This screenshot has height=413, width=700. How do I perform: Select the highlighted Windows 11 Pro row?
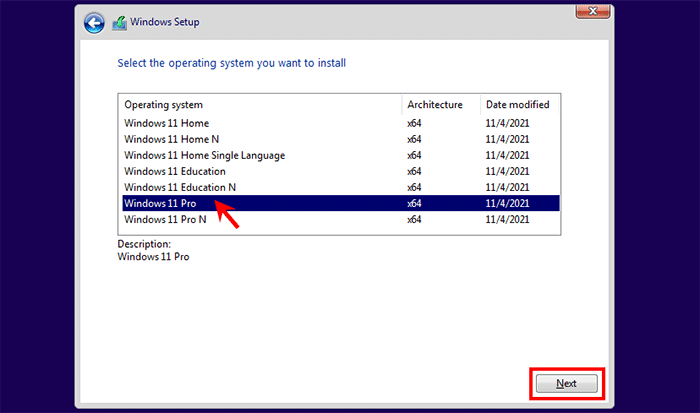click(x=341, y=203)
